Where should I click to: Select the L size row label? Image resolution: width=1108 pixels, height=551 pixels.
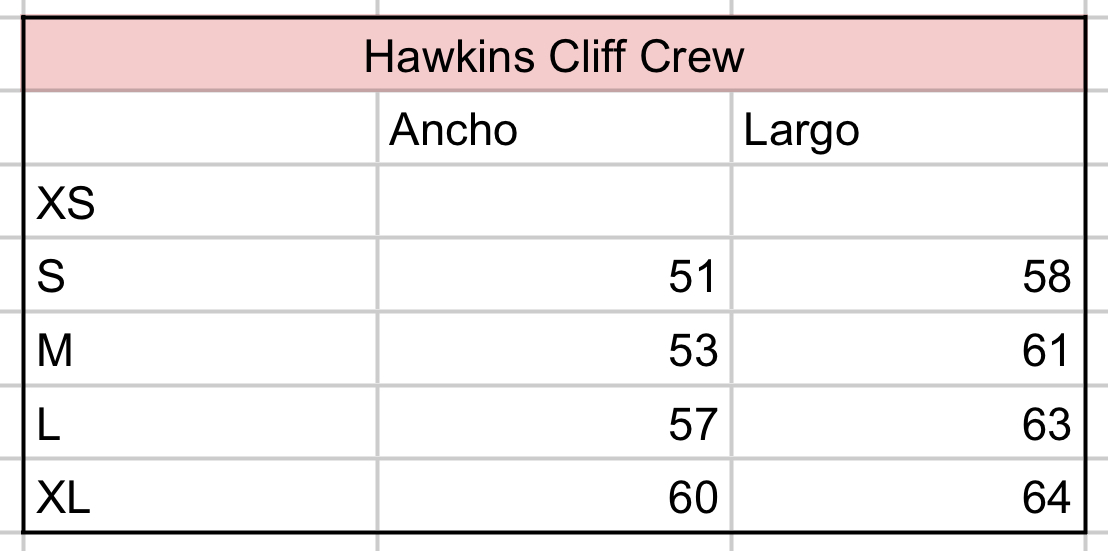200,424
